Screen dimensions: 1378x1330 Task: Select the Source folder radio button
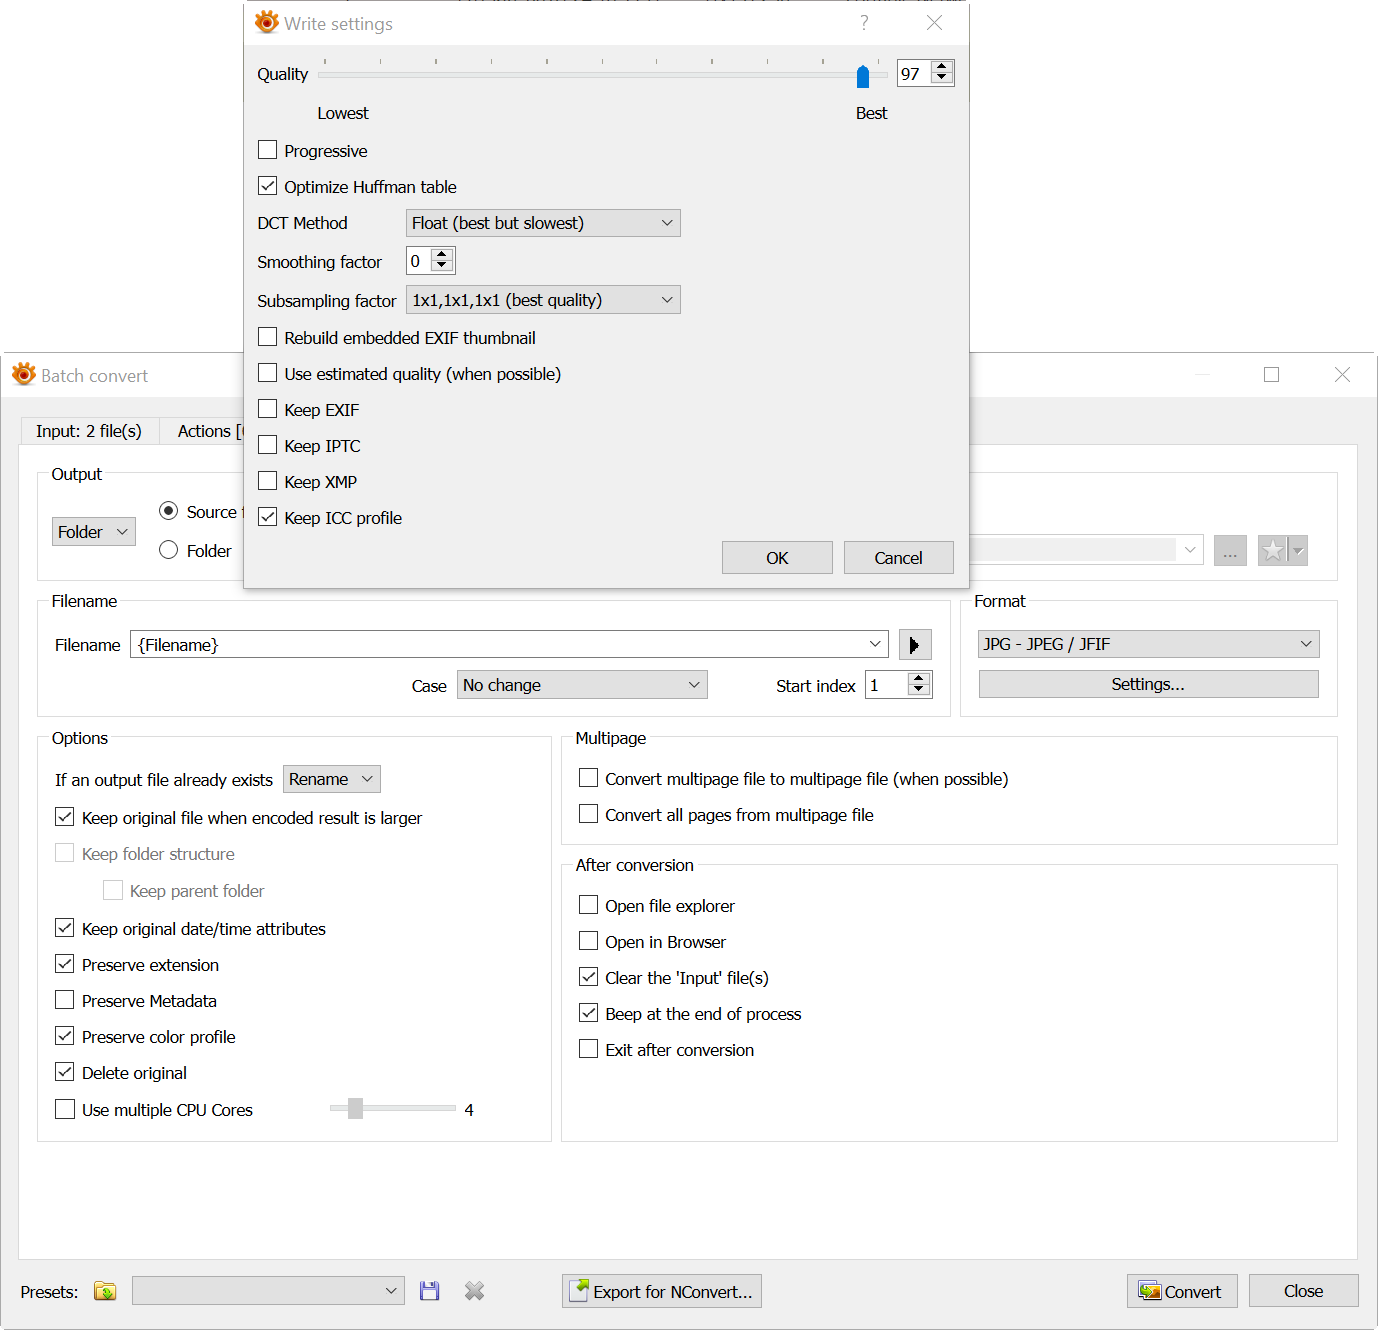[169, 511]
